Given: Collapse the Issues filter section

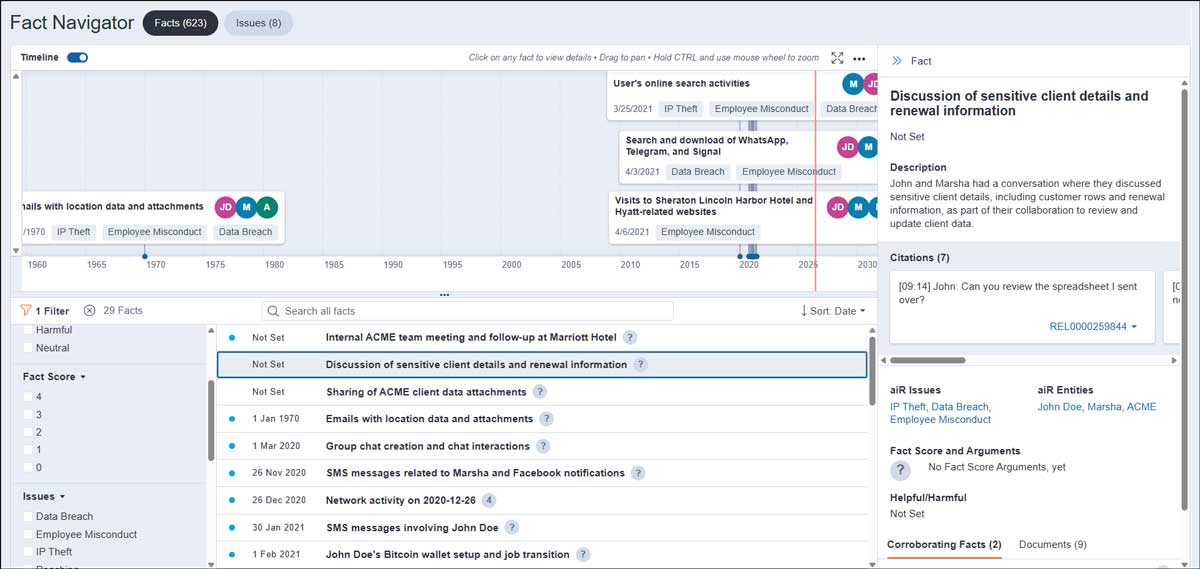Looking at the screenshot, I should point(44,496).
